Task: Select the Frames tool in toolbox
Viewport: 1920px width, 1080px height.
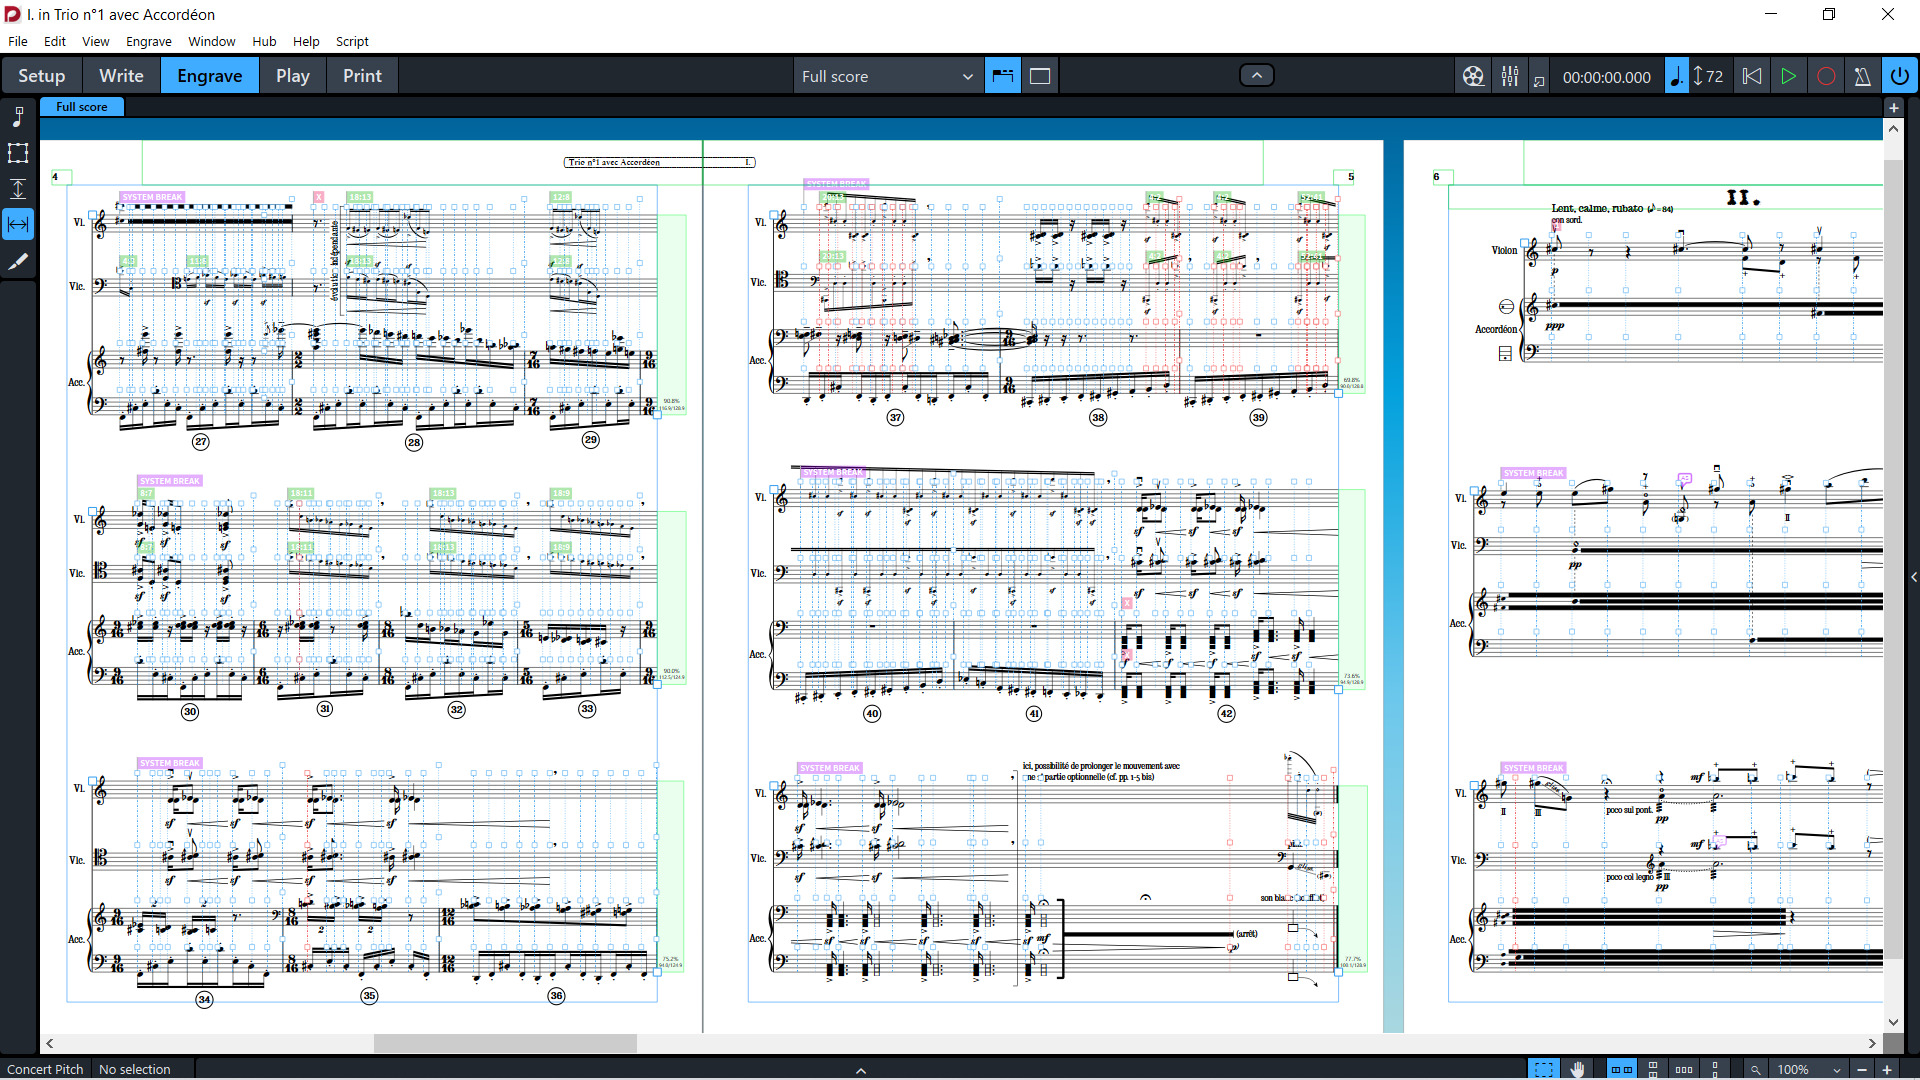Action: [18, 153]
